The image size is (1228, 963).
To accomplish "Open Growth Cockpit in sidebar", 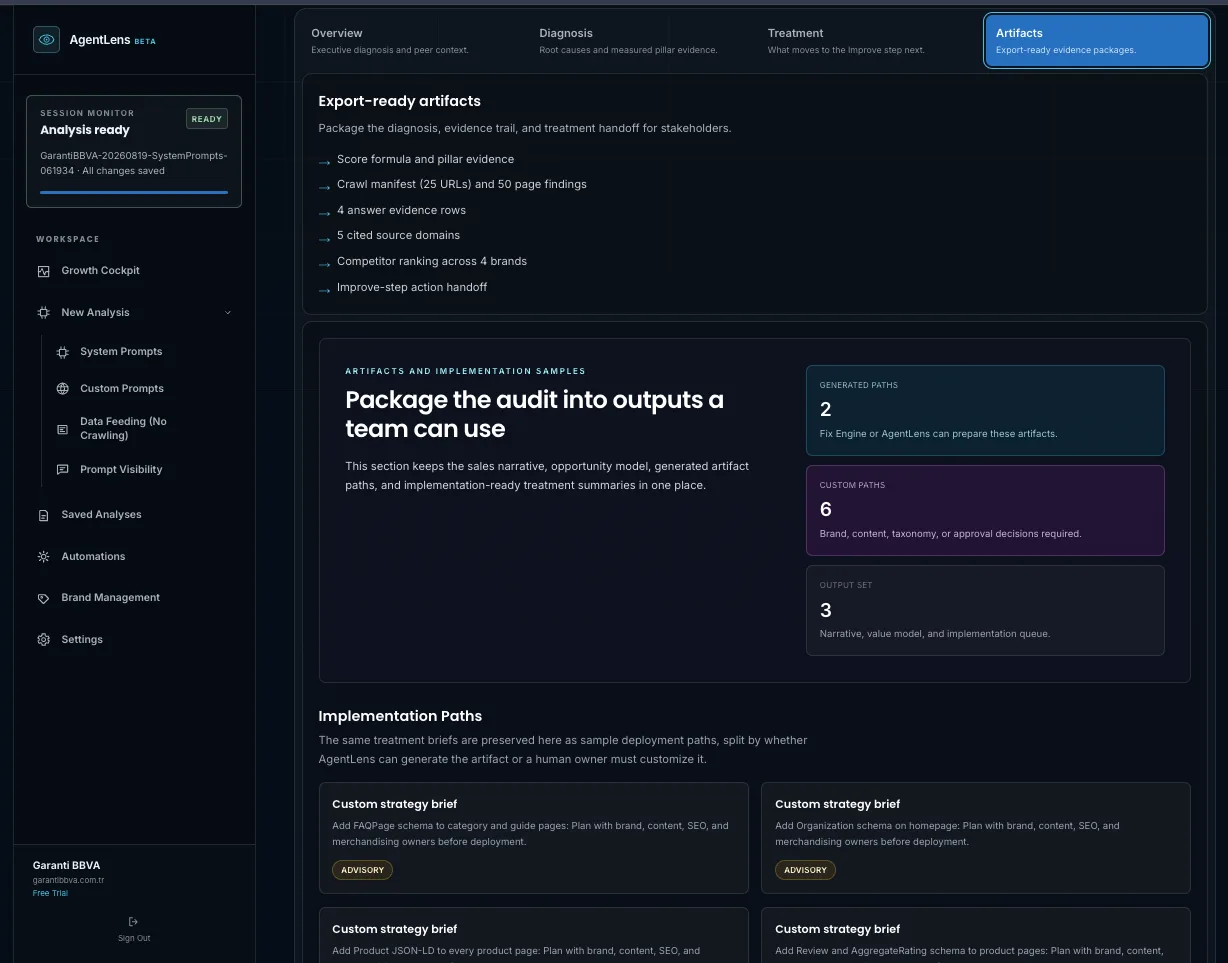I will [134, 271].
